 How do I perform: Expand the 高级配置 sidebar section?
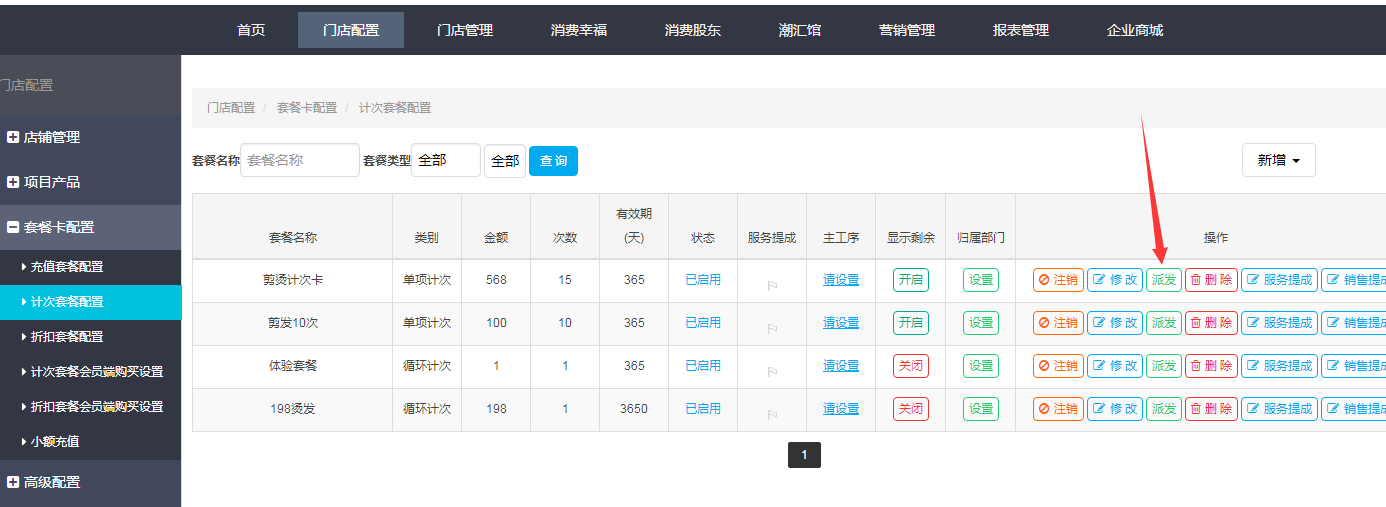91,482
